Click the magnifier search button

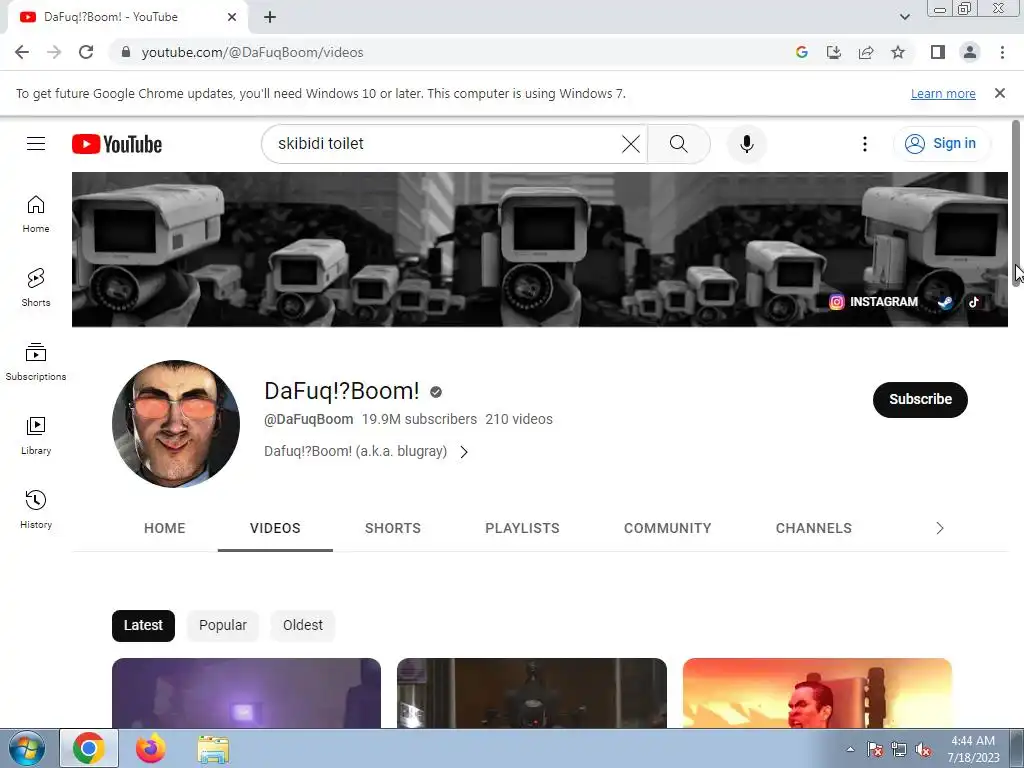679,144
